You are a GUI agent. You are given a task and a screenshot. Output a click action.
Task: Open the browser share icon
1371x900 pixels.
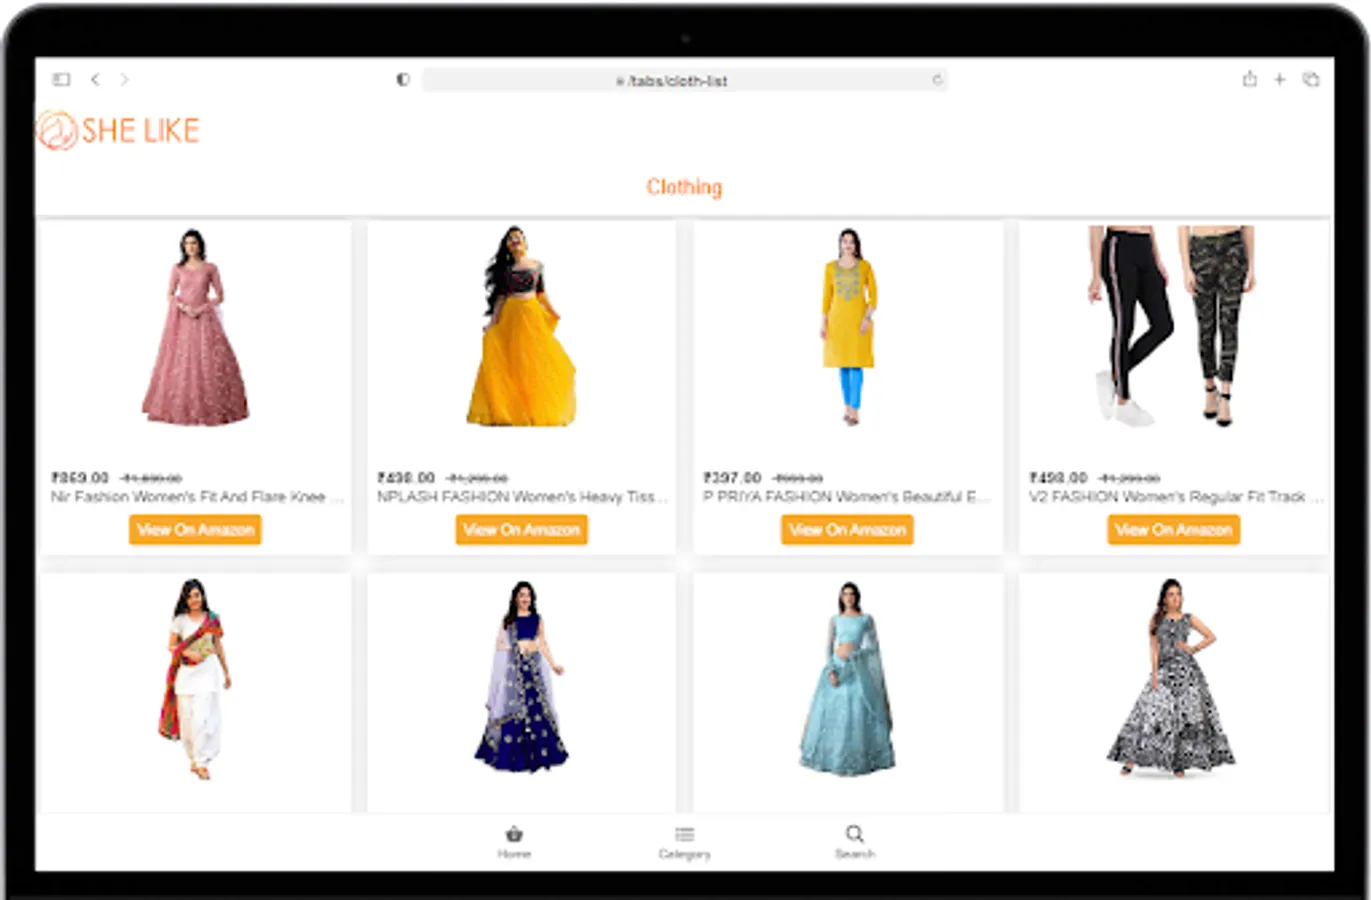pos(1249,79)
